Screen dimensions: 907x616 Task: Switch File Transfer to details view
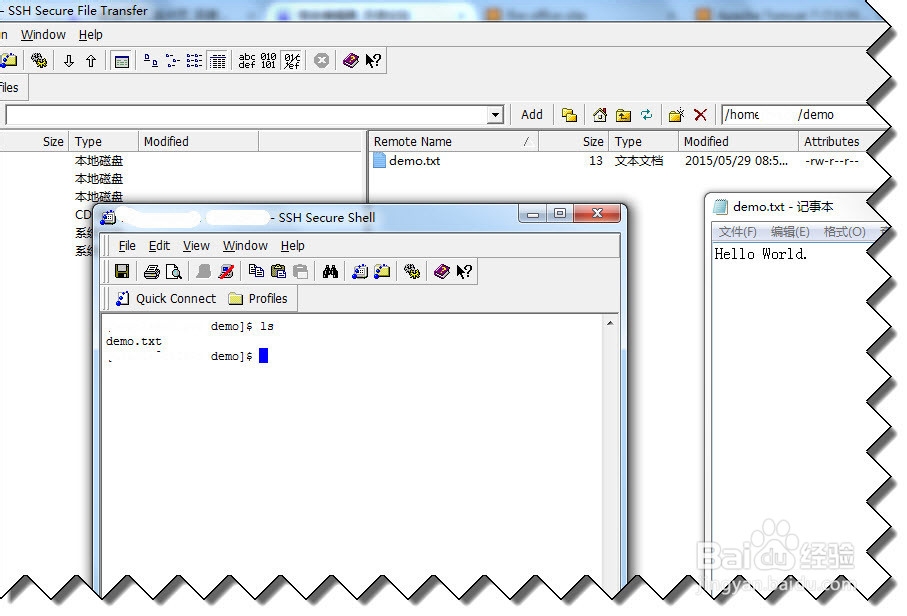click(x=217, y=60)
